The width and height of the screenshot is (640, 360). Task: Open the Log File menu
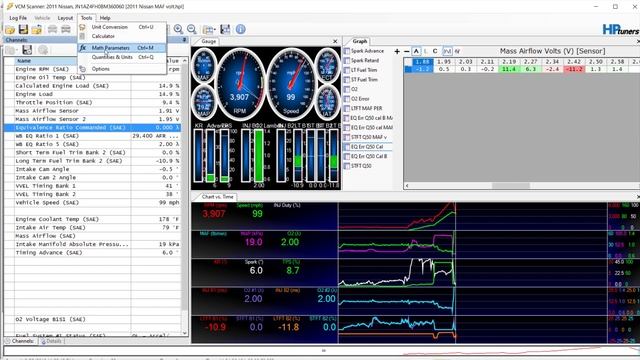18,18
